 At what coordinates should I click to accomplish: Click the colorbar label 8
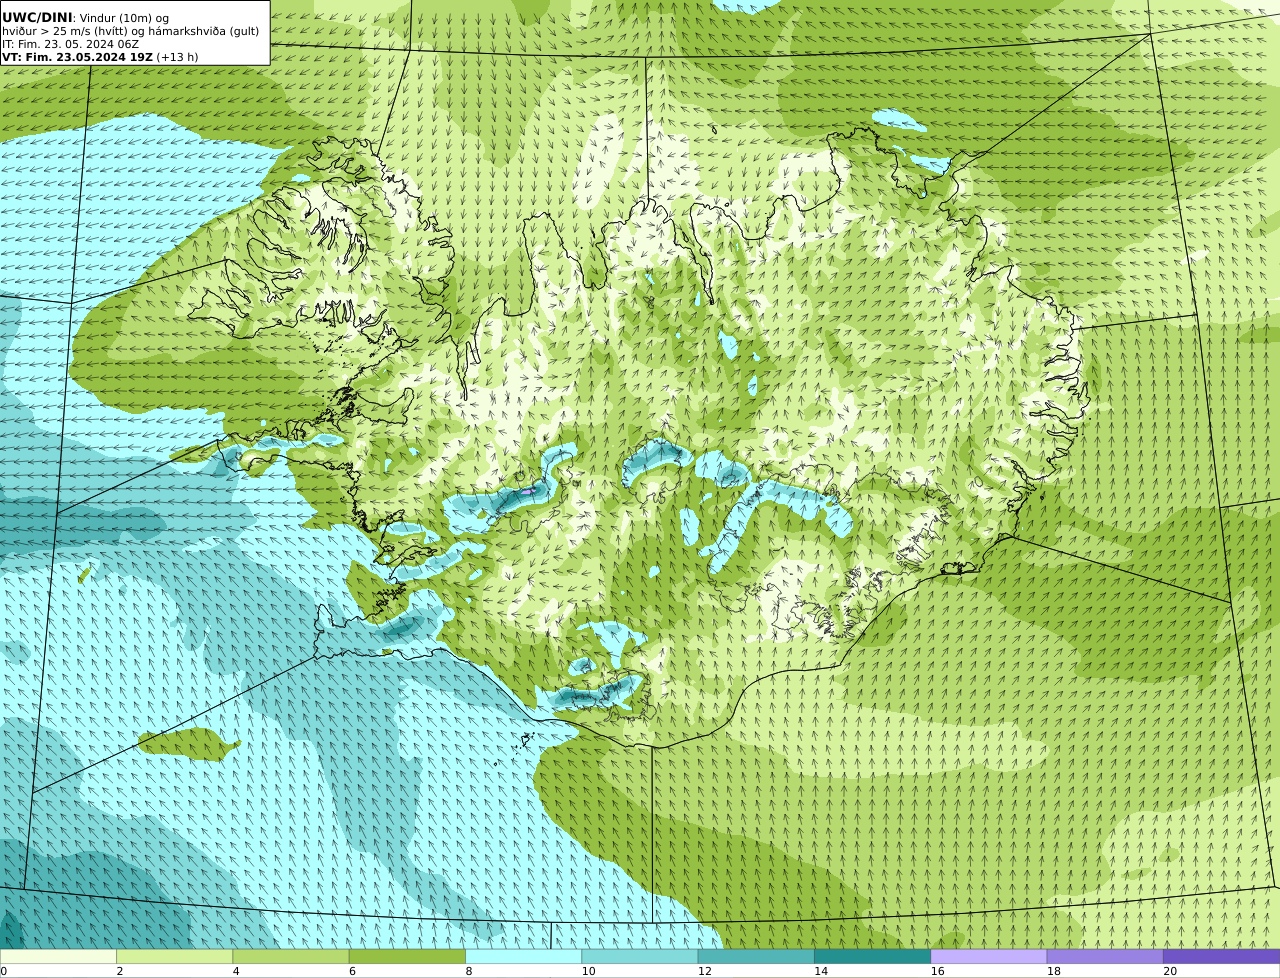pos(469,971)
